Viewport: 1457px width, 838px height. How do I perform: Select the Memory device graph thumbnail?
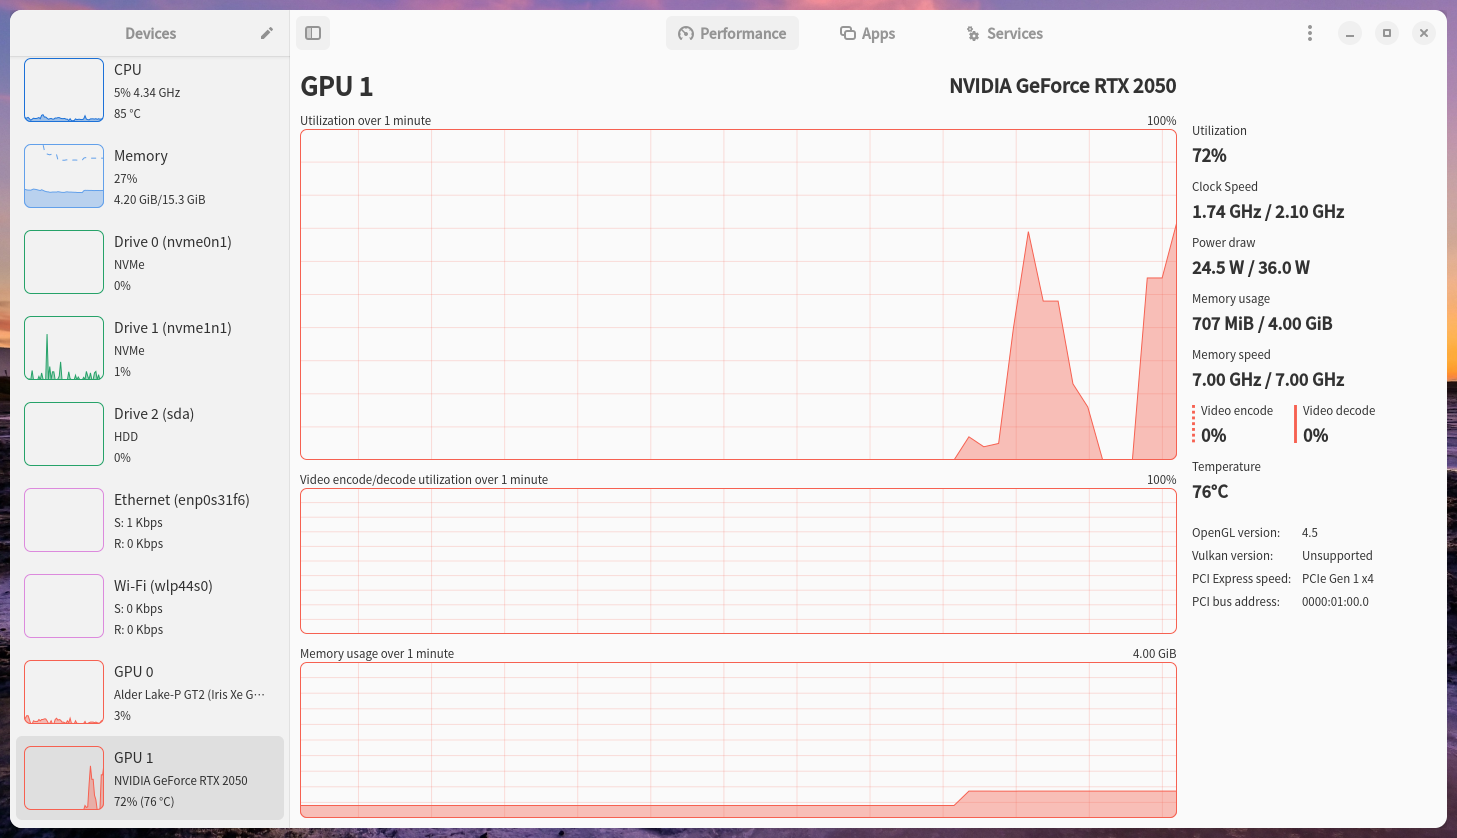64,176
